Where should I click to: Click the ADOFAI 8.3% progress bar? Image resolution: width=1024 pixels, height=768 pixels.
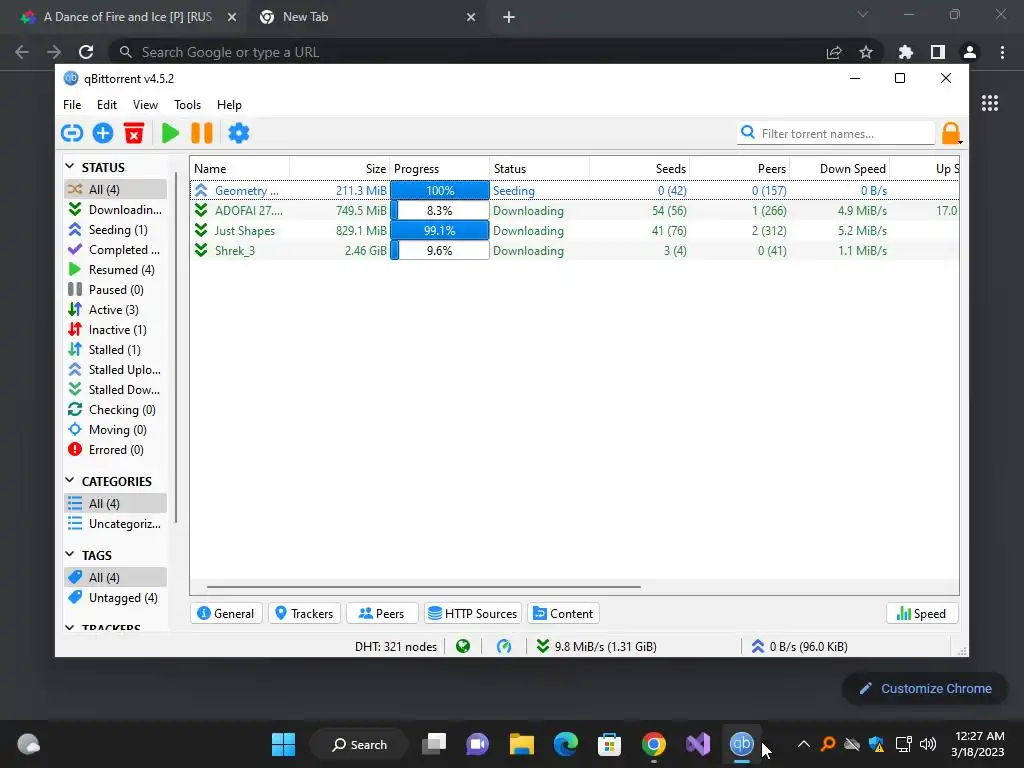coord(440,210)
